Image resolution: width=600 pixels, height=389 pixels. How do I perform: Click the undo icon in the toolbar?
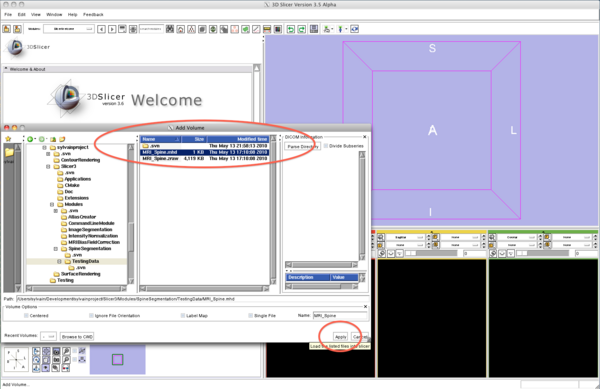[x=291, y=29]
